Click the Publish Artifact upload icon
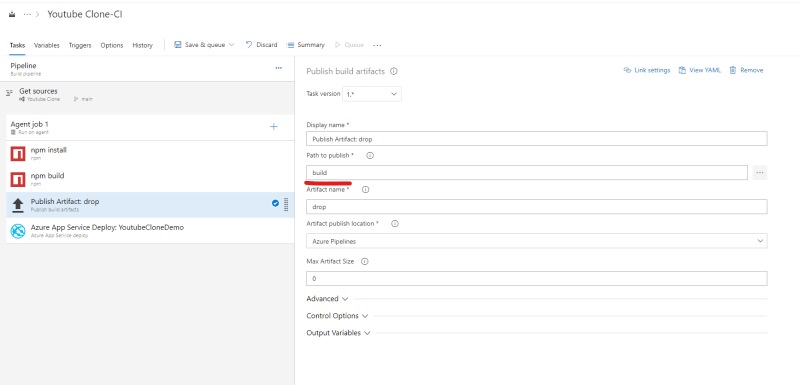 (18, 204)
